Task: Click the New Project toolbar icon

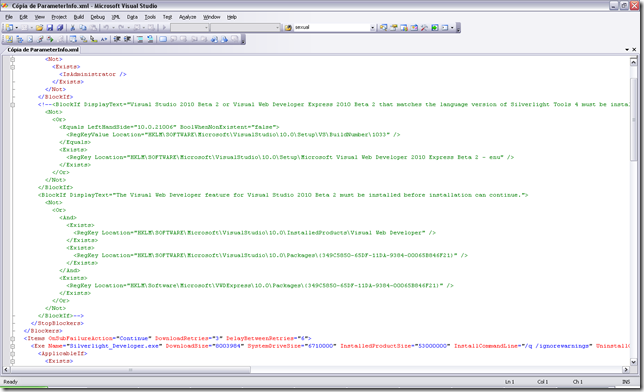Action: (9, 28)
